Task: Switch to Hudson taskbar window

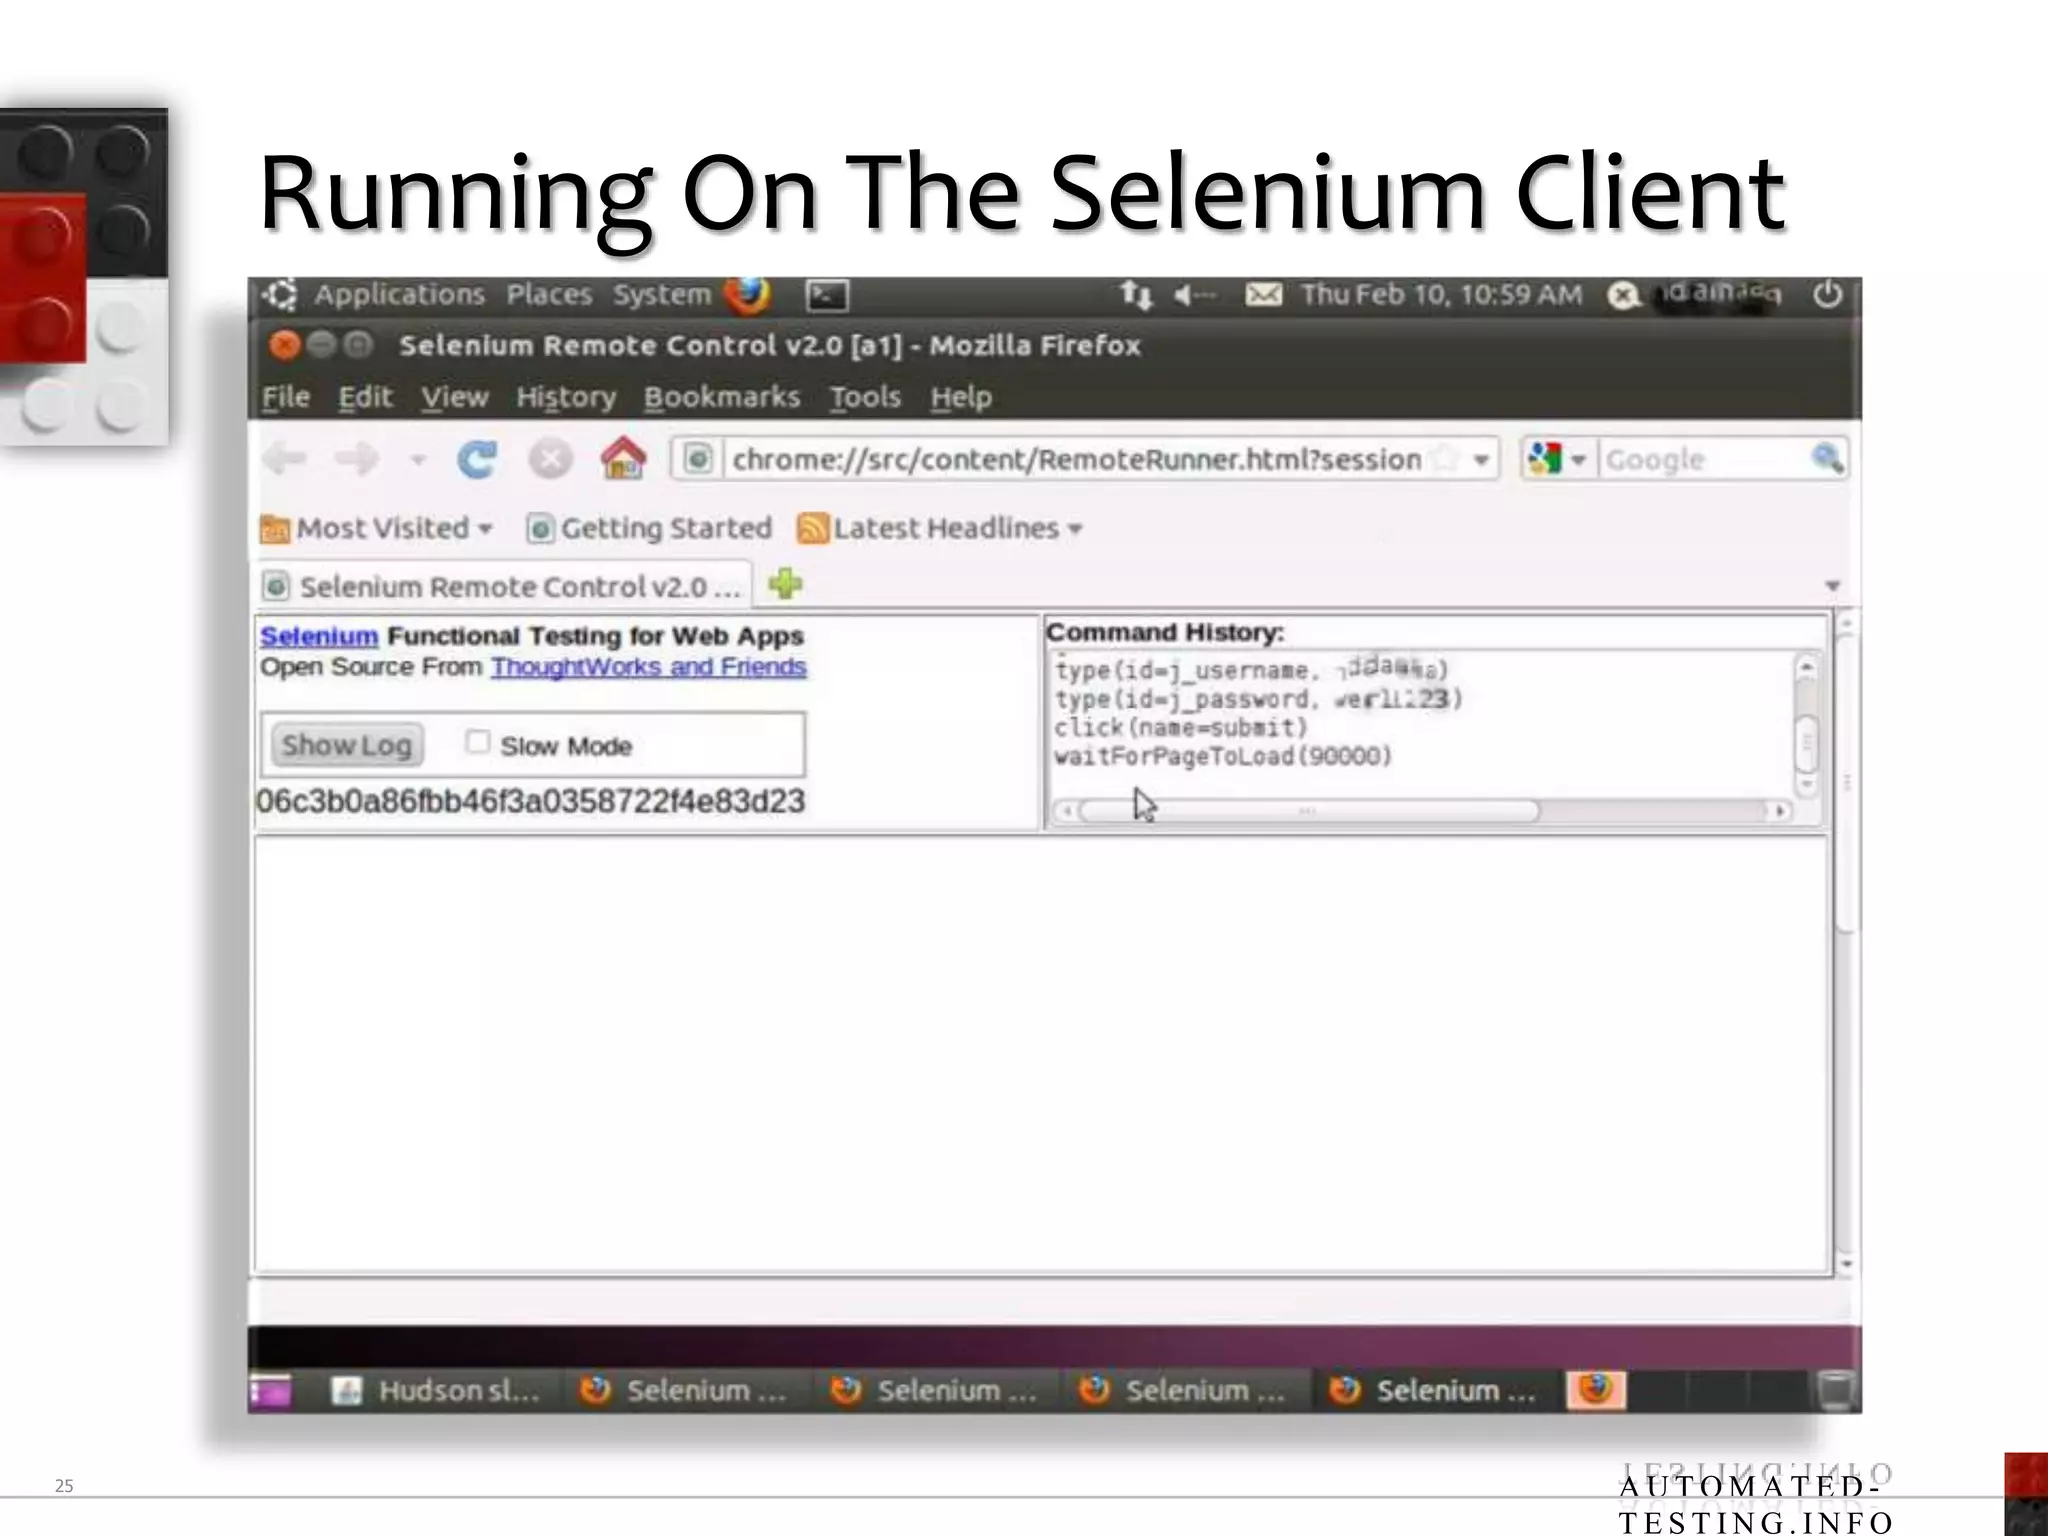Action: [x=437, y=1390]
